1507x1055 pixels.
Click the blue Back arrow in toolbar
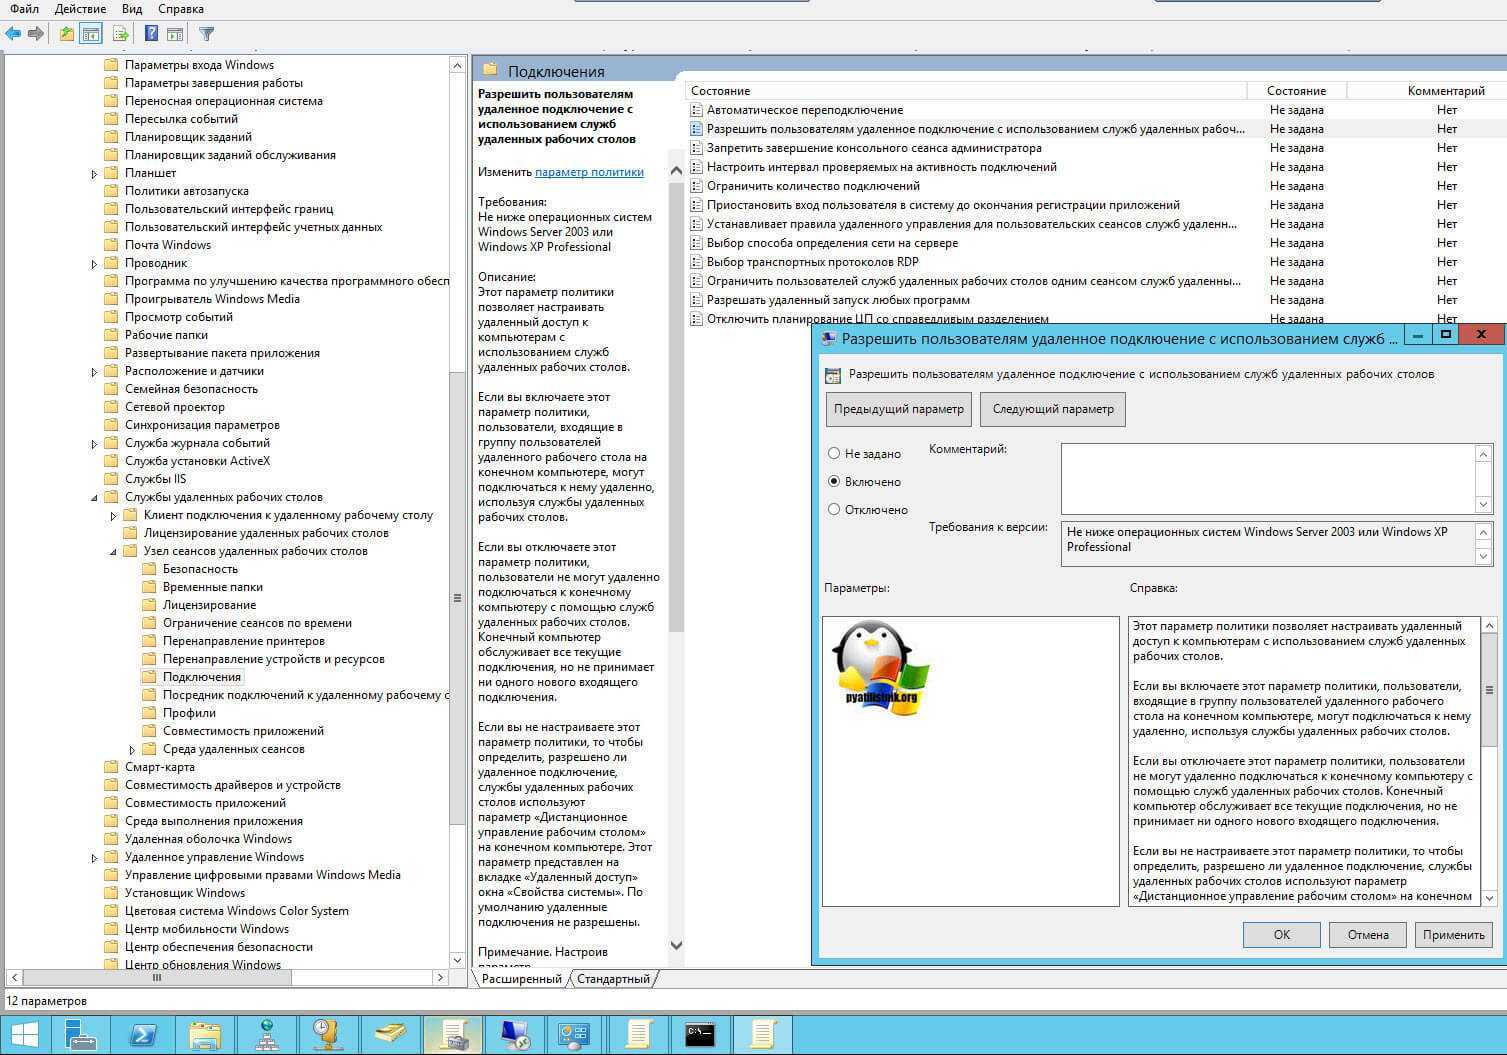point(13,34)
